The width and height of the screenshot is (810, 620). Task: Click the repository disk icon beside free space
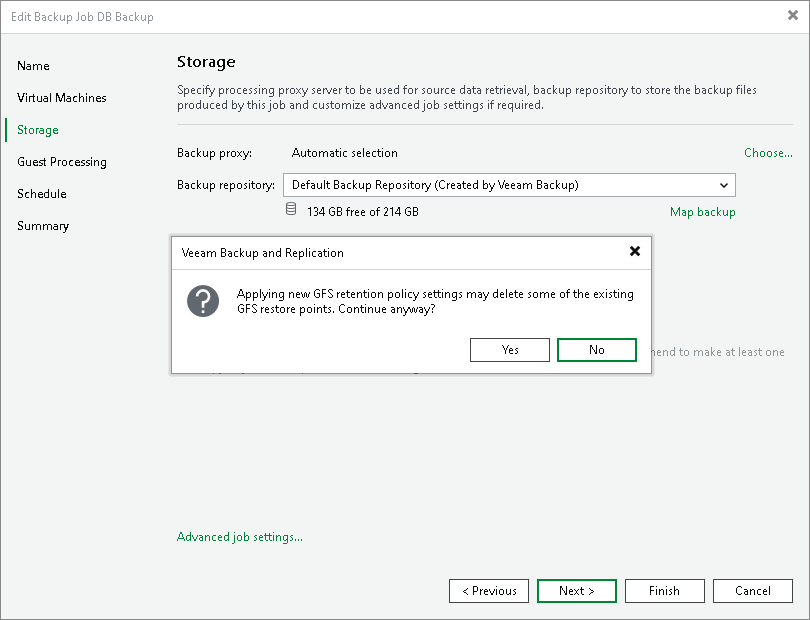tap(291, 209)
